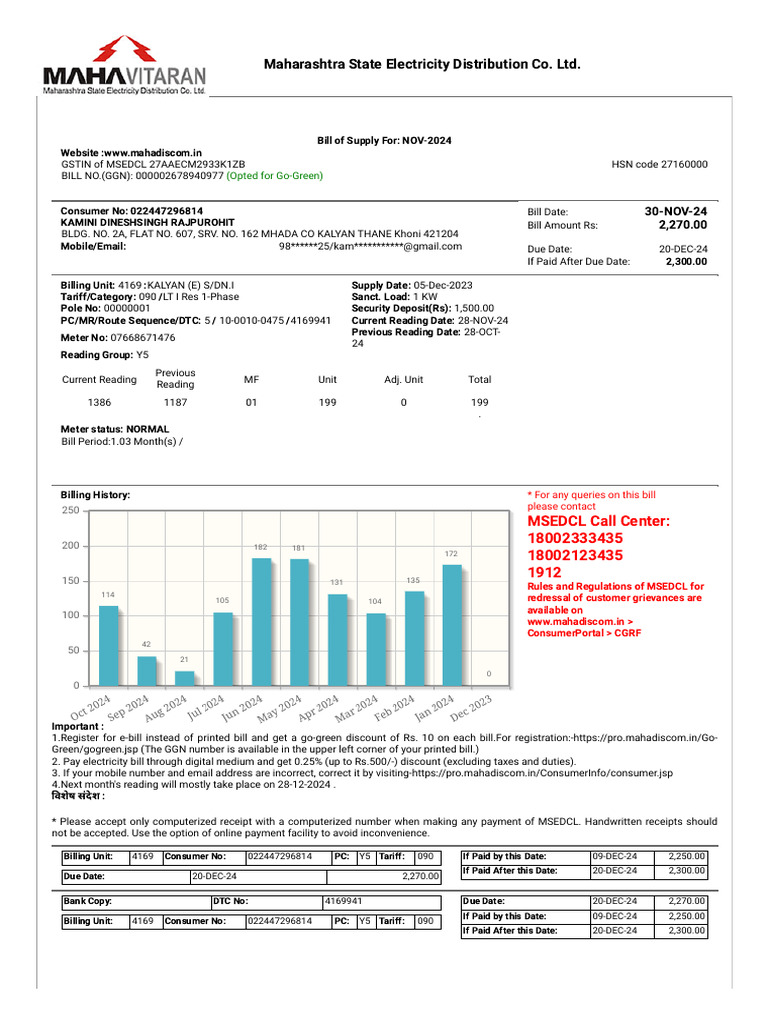Click Bank Copy If Paid After this Date 2,300.00
Viewport: 768px width, 1024px height.
pyautogui.click(x=681, y=931)
